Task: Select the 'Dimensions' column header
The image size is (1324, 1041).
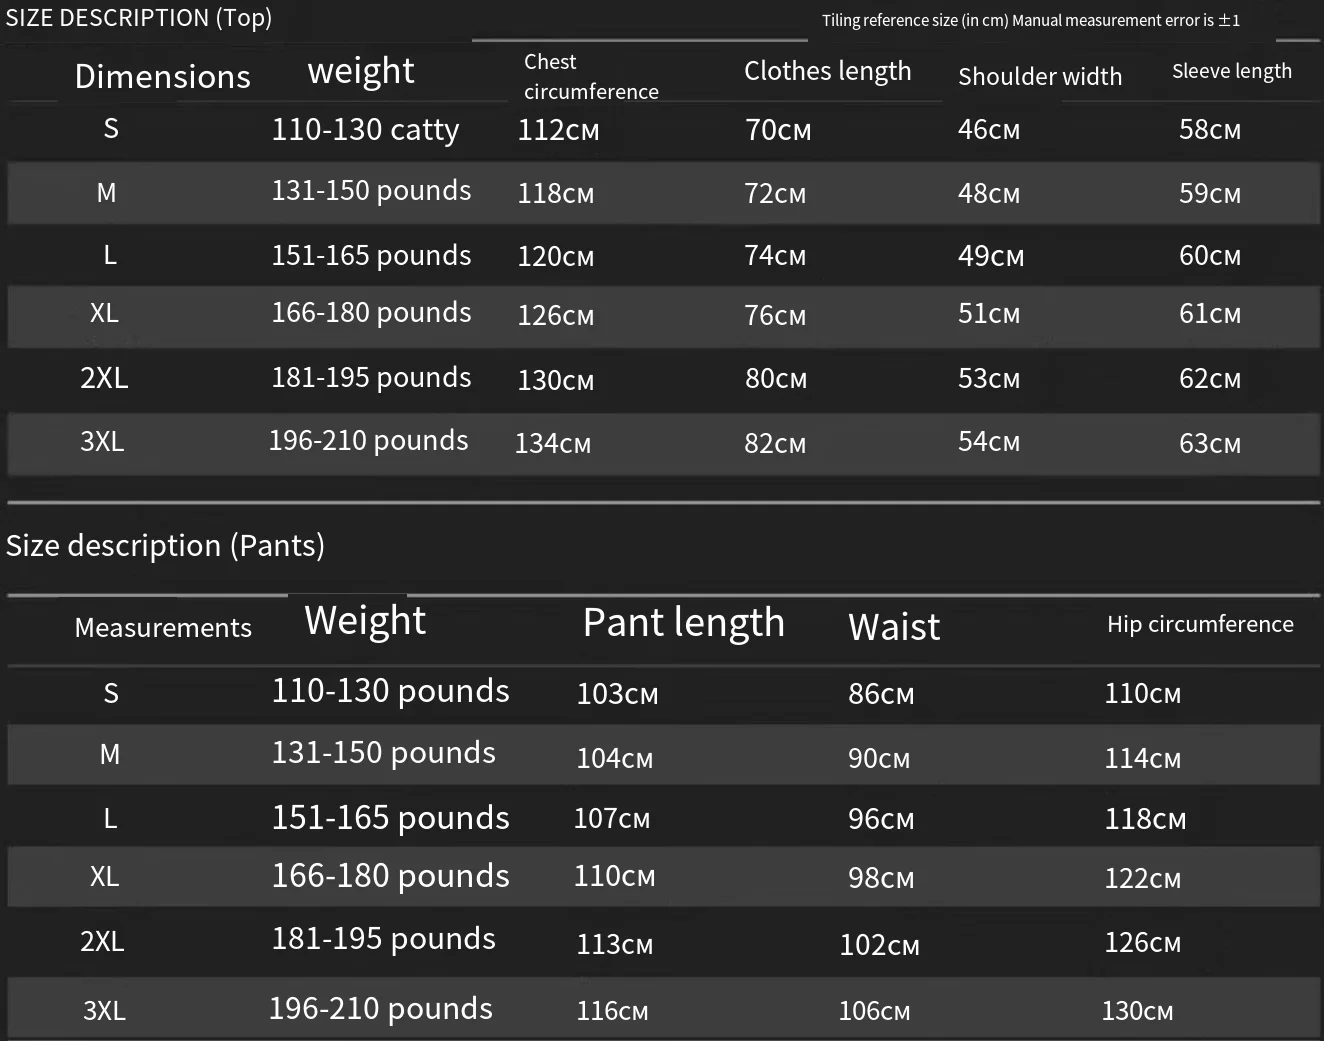Action: 162,76
